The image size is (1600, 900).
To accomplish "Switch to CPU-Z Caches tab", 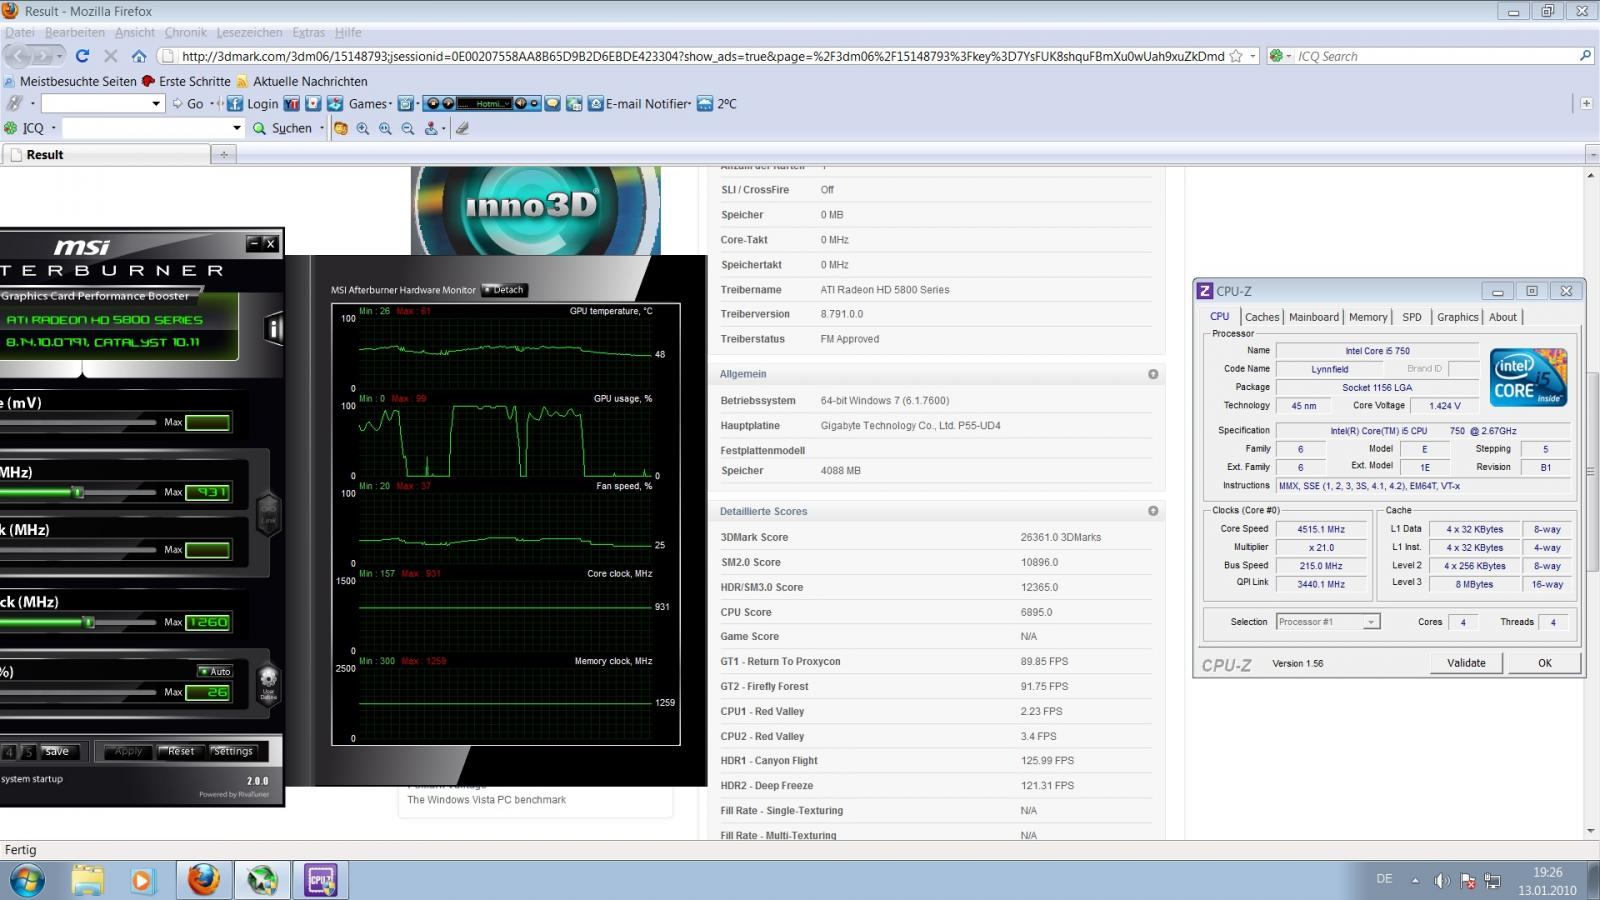I will coord(1262,317).
